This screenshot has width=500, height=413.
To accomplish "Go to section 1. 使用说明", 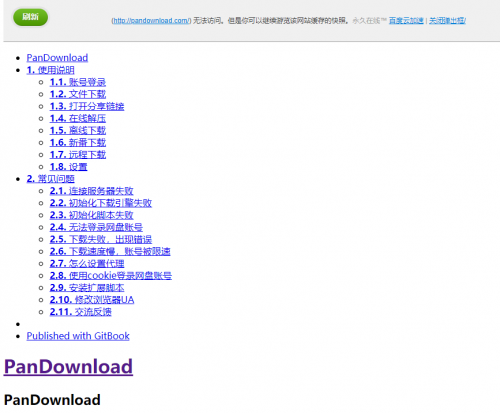I will (50, 70).
